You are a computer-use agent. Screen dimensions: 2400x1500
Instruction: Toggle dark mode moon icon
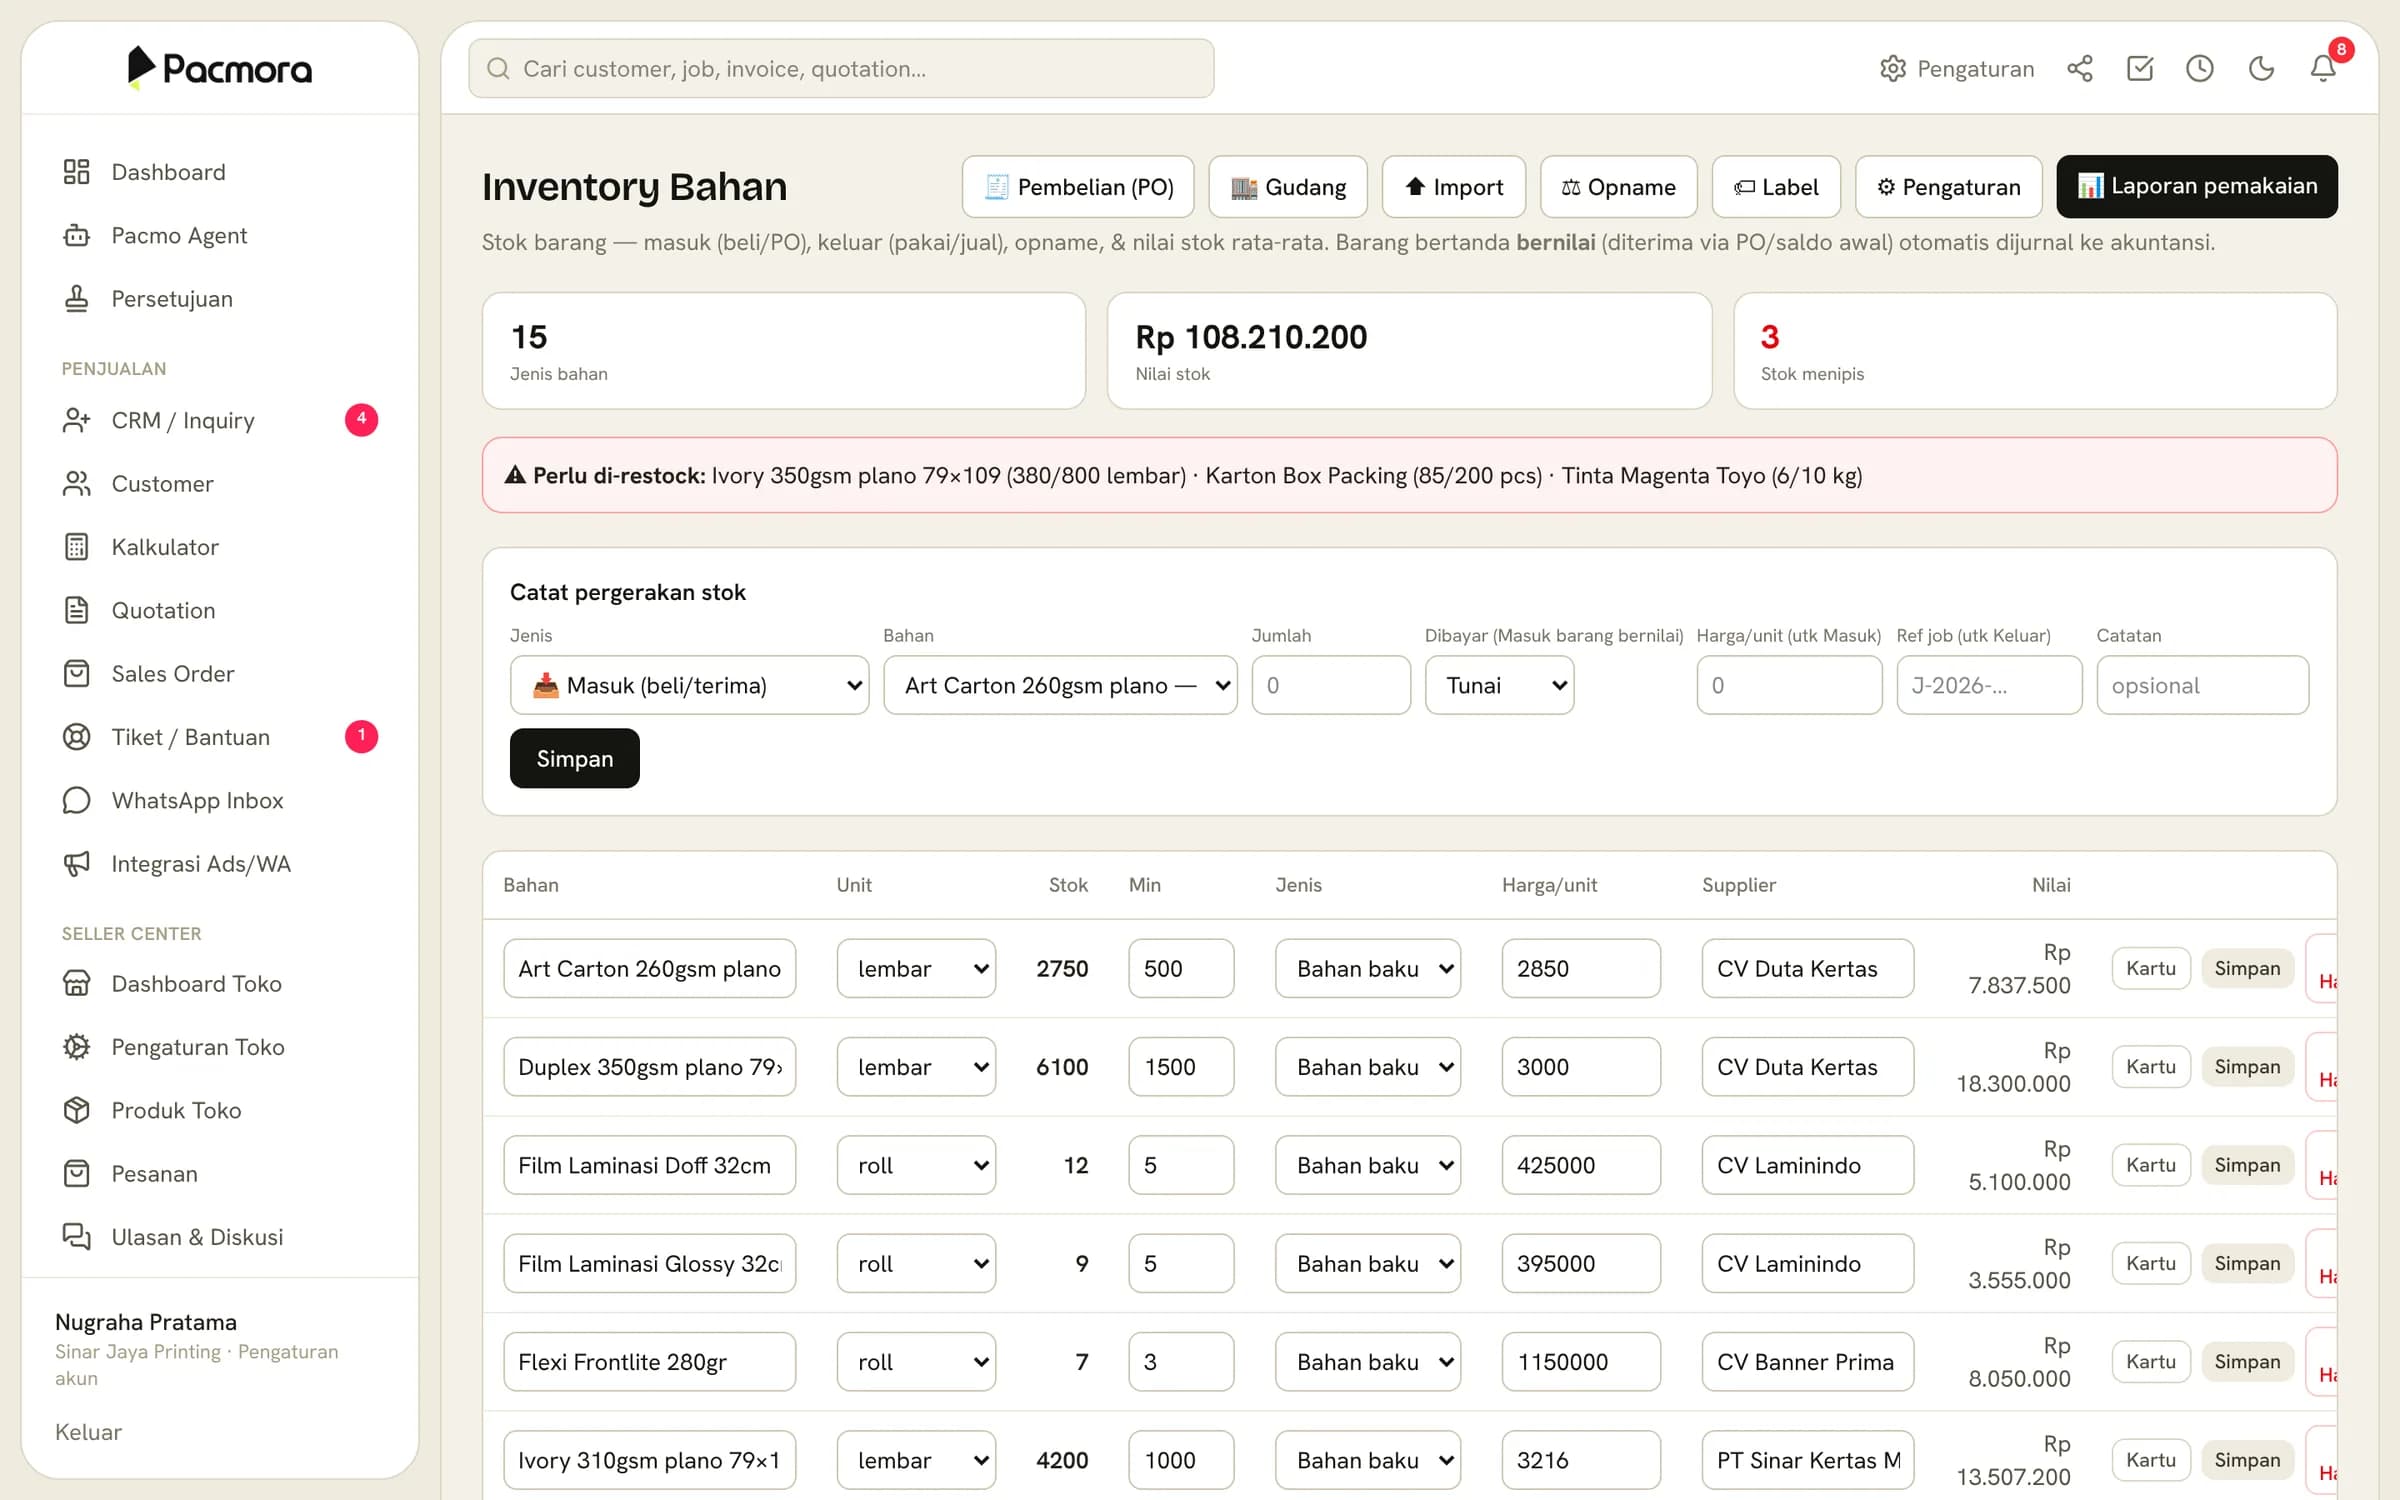2261,68
